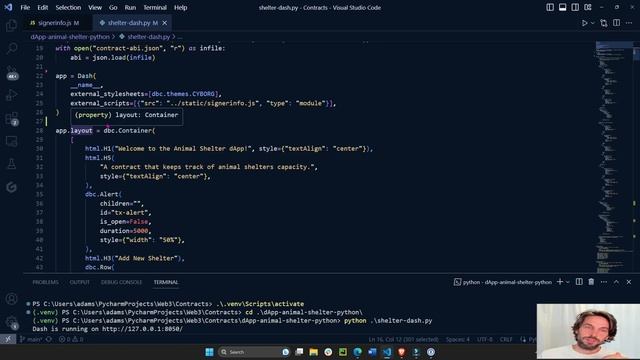This screenshot has width=640, height=360.
Task: Open the Testing flask view
Action: pos(11,164)
